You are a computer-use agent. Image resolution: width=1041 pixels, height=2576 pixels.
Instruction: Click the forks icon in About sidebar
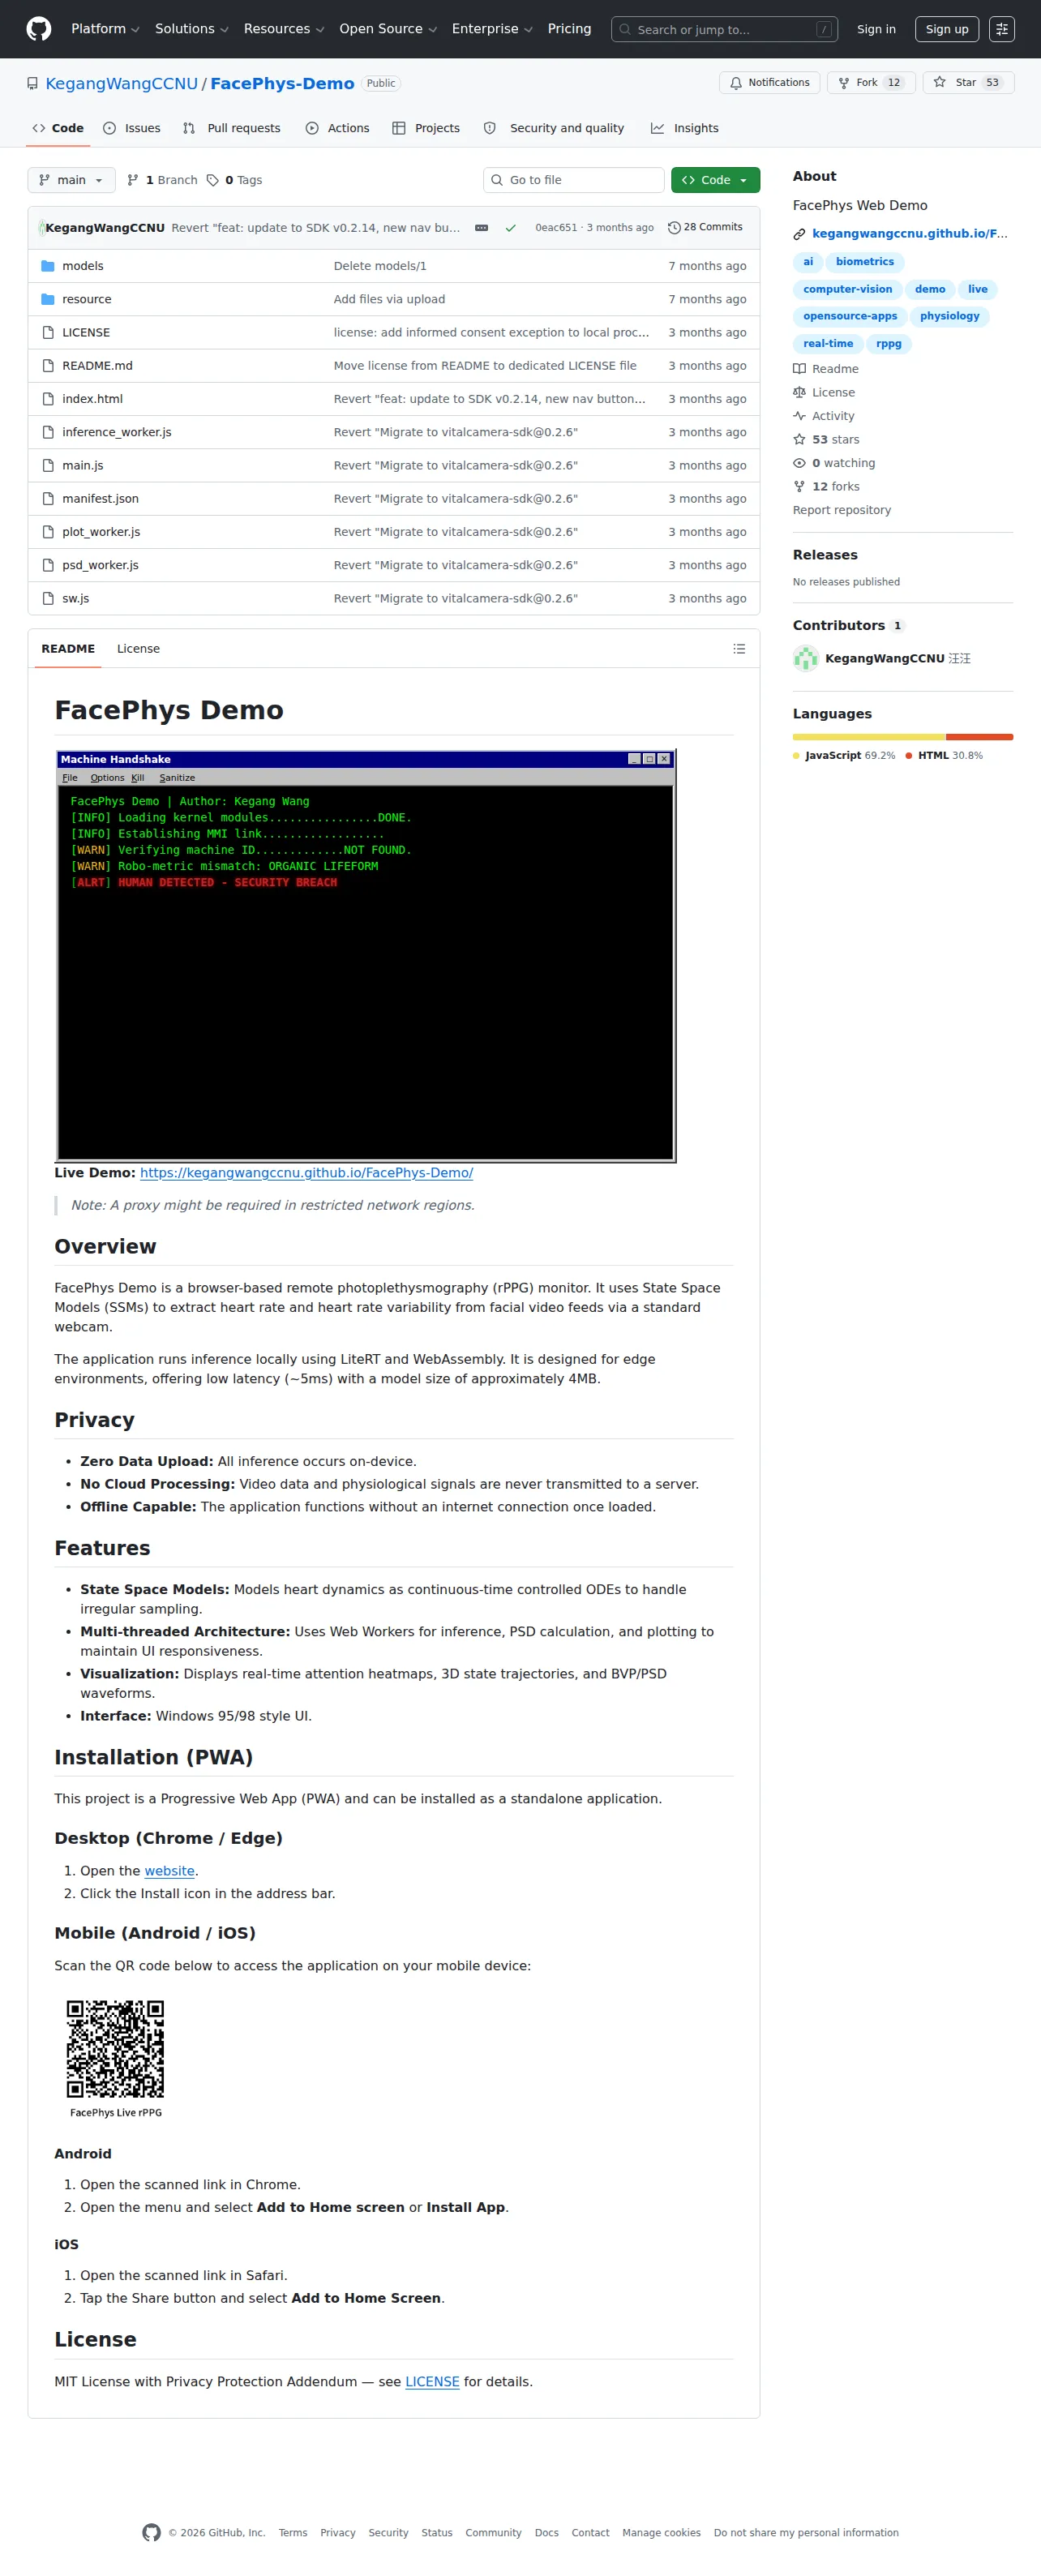[799, 486]
